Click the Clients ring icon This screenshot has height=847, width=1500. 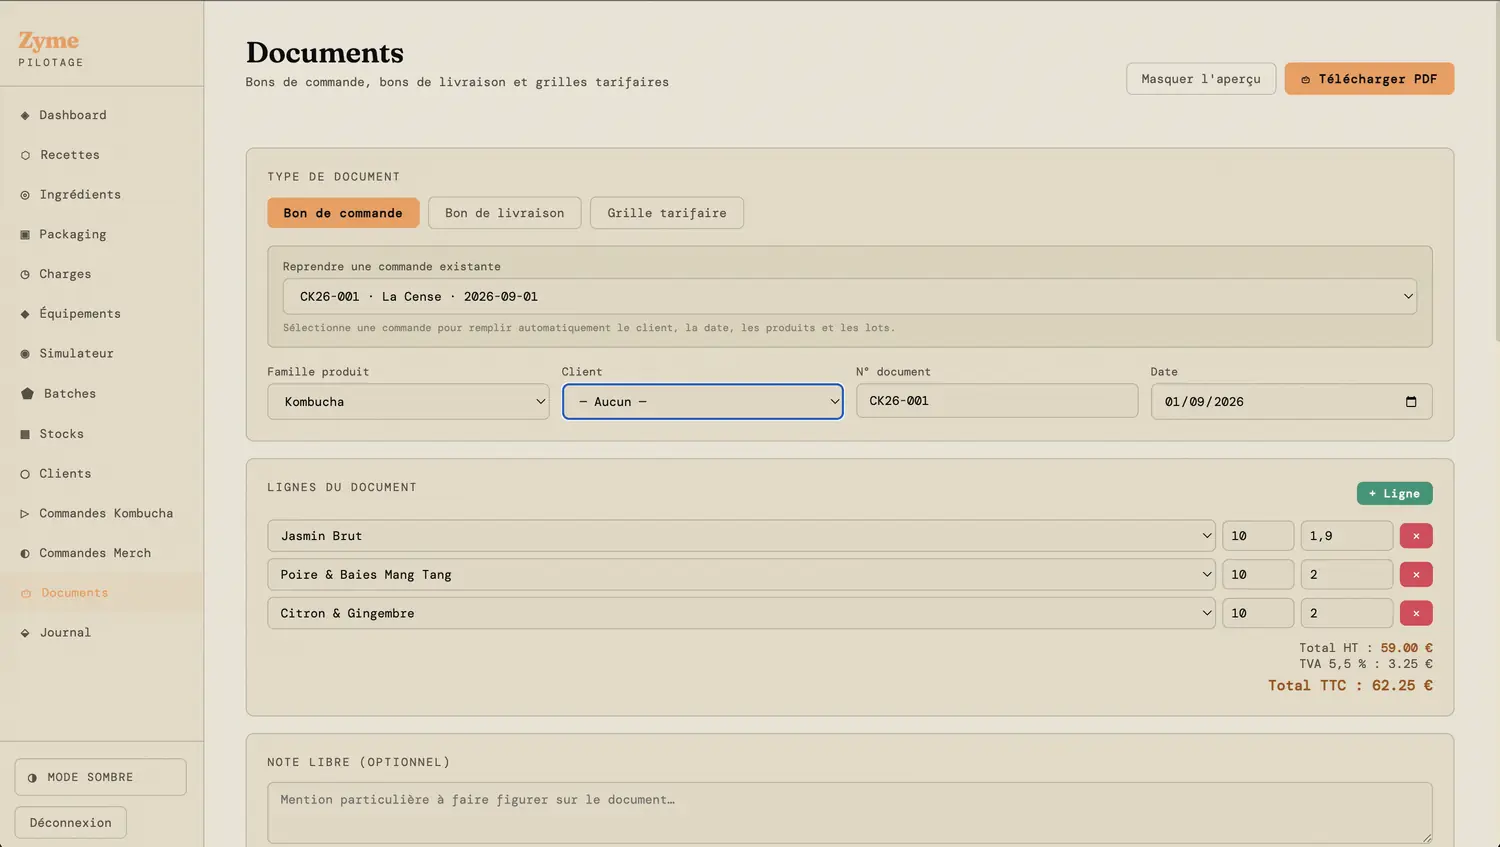(x=25, y=474)
